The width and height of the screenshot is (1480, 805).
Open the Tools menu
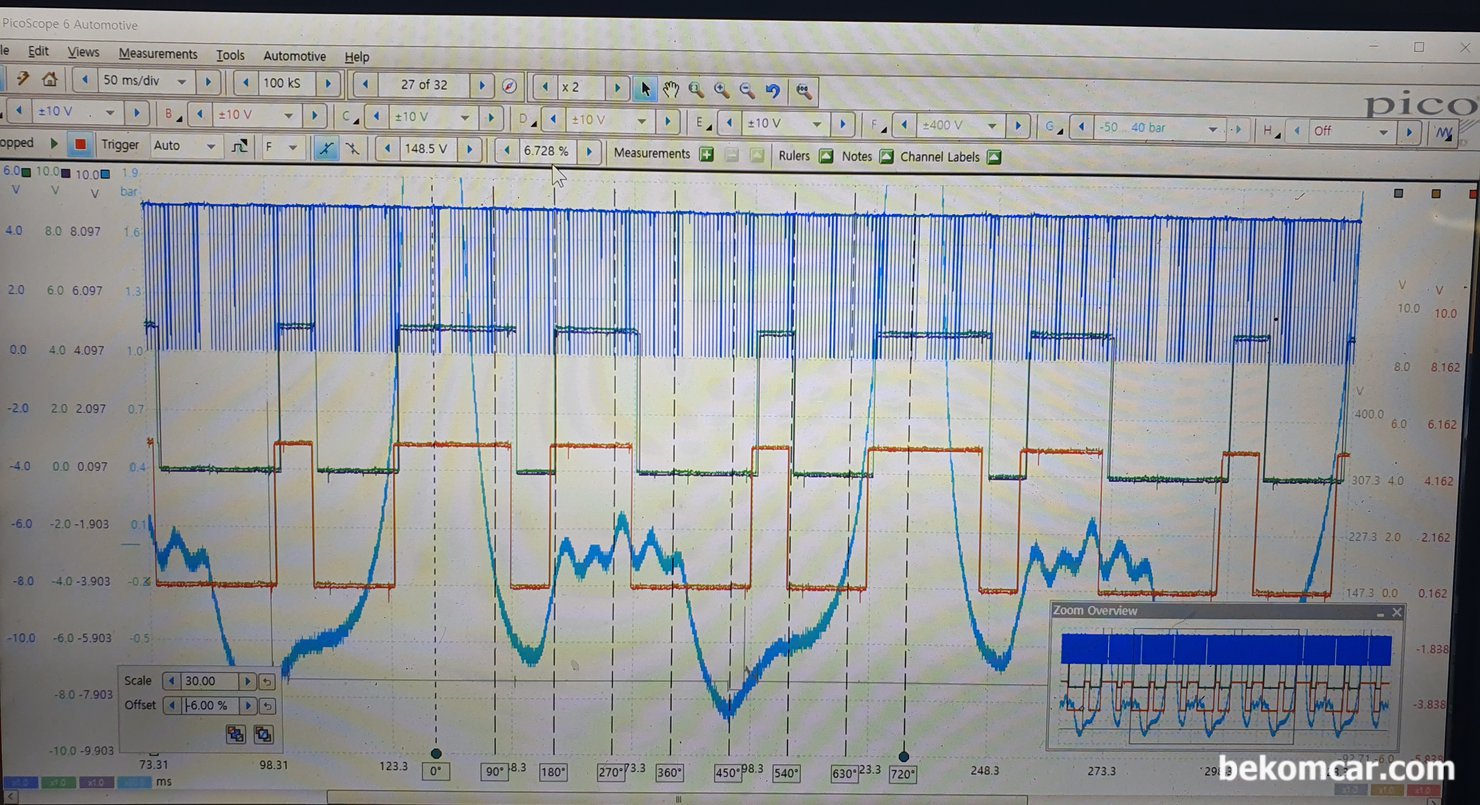[x=230, y=55]
